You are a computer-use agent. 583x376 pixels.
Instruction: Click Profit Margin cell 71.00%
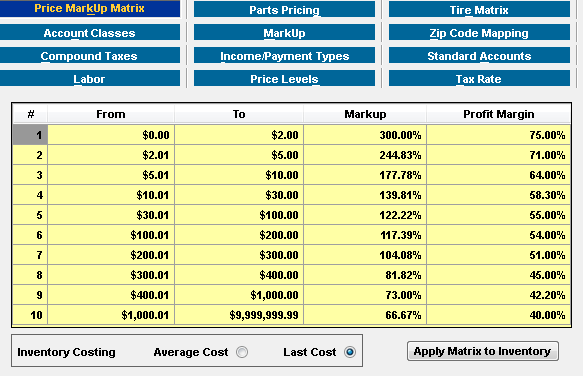point(499,155)
